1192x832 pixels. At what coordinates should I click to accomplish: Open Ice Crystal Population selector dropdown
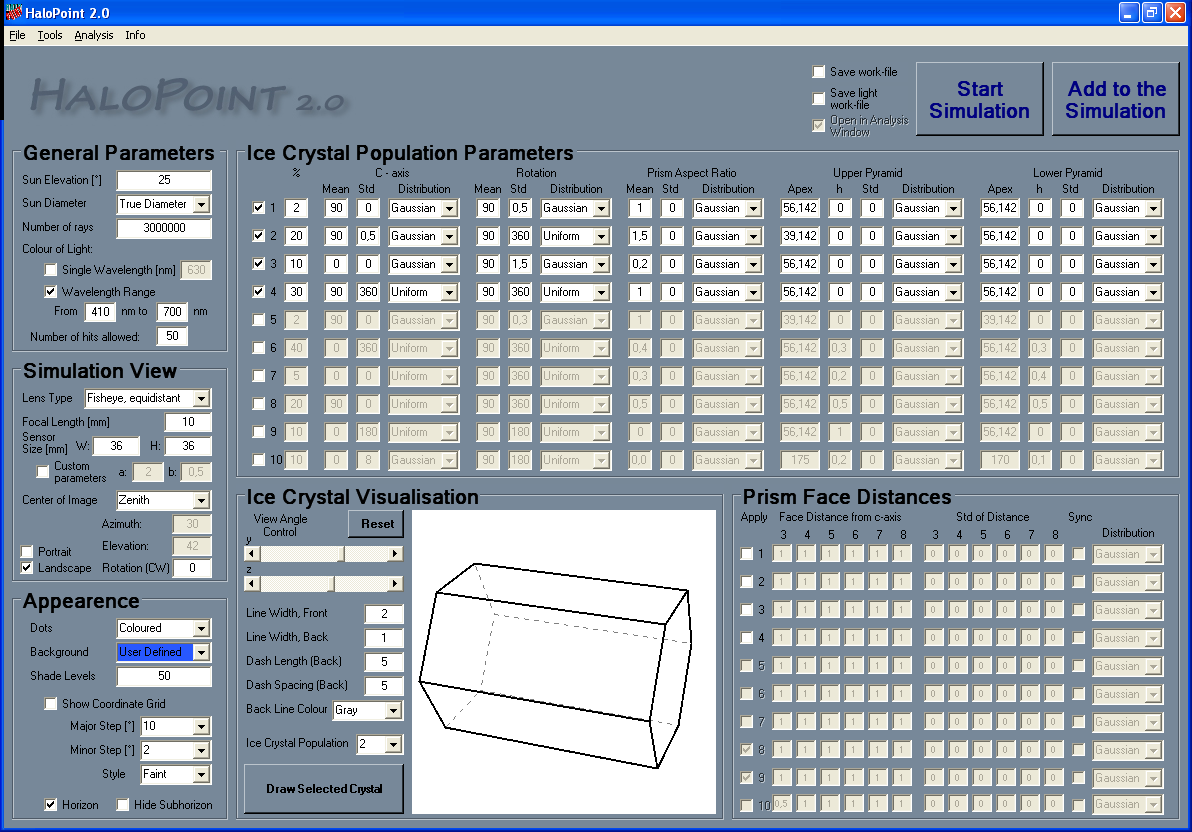pos(393,744)
